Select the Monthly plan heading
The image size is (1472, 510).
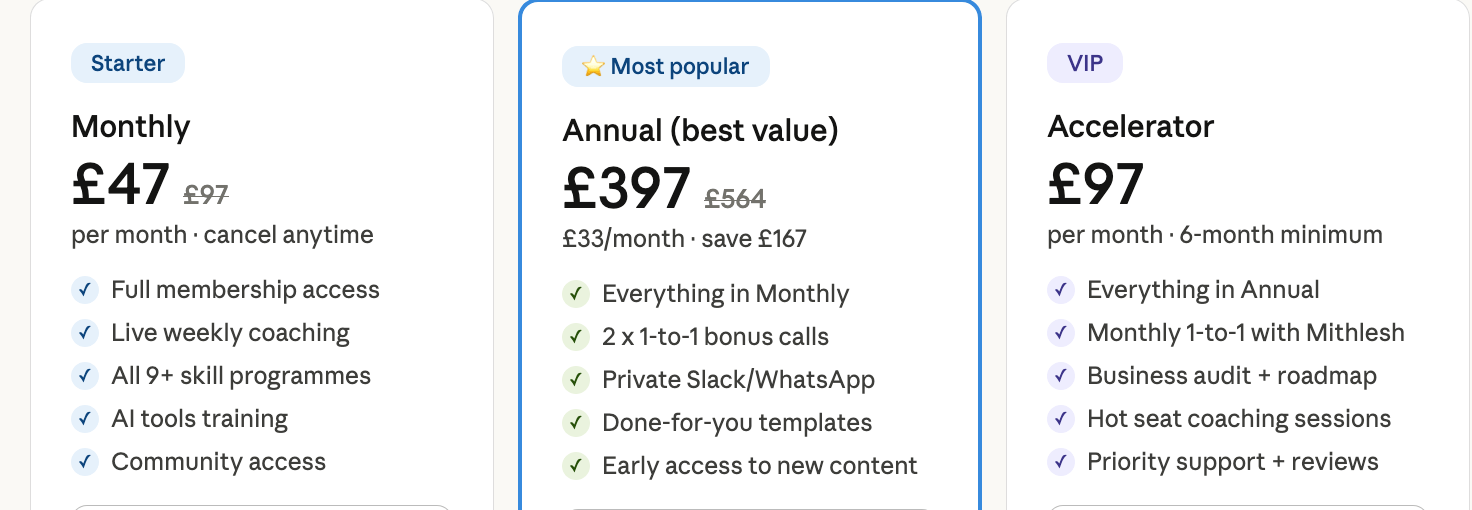[x=131, y=127]
